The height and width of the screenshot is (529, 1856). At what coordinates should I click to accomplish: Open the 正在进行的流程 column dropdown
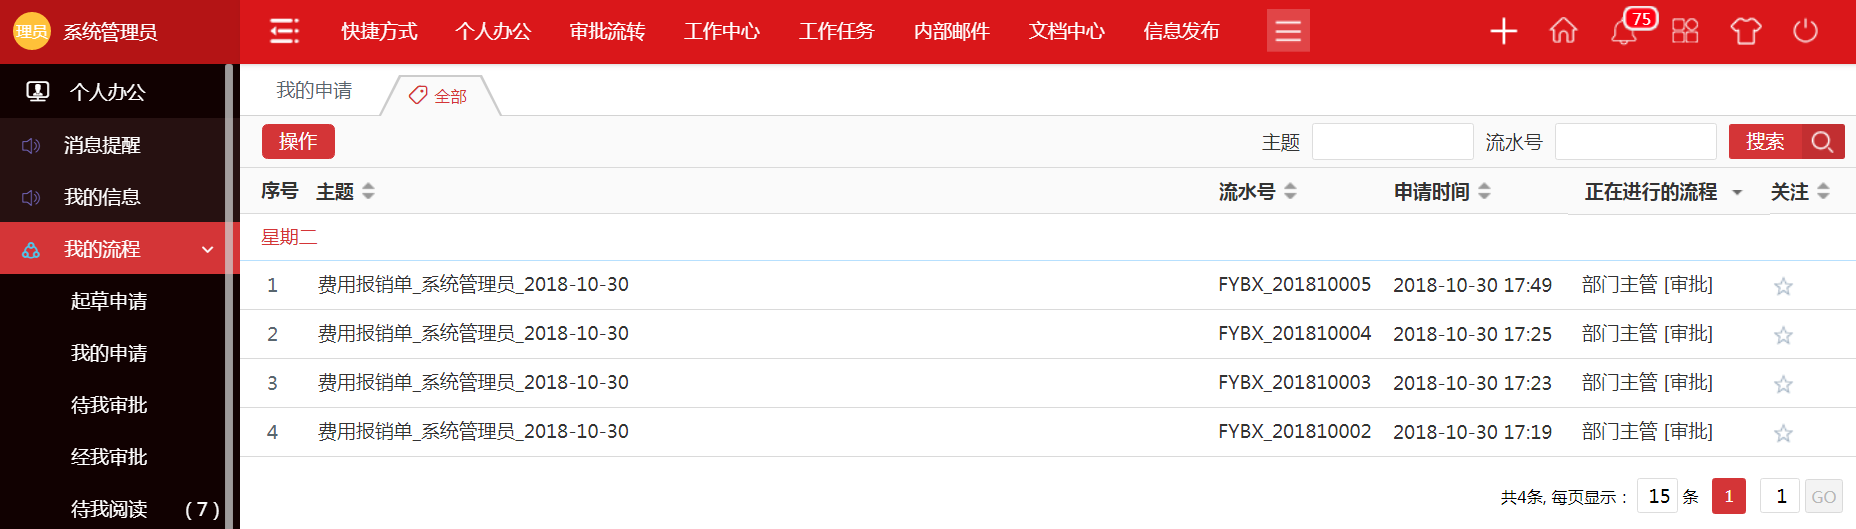click(x=1737, y=192)
